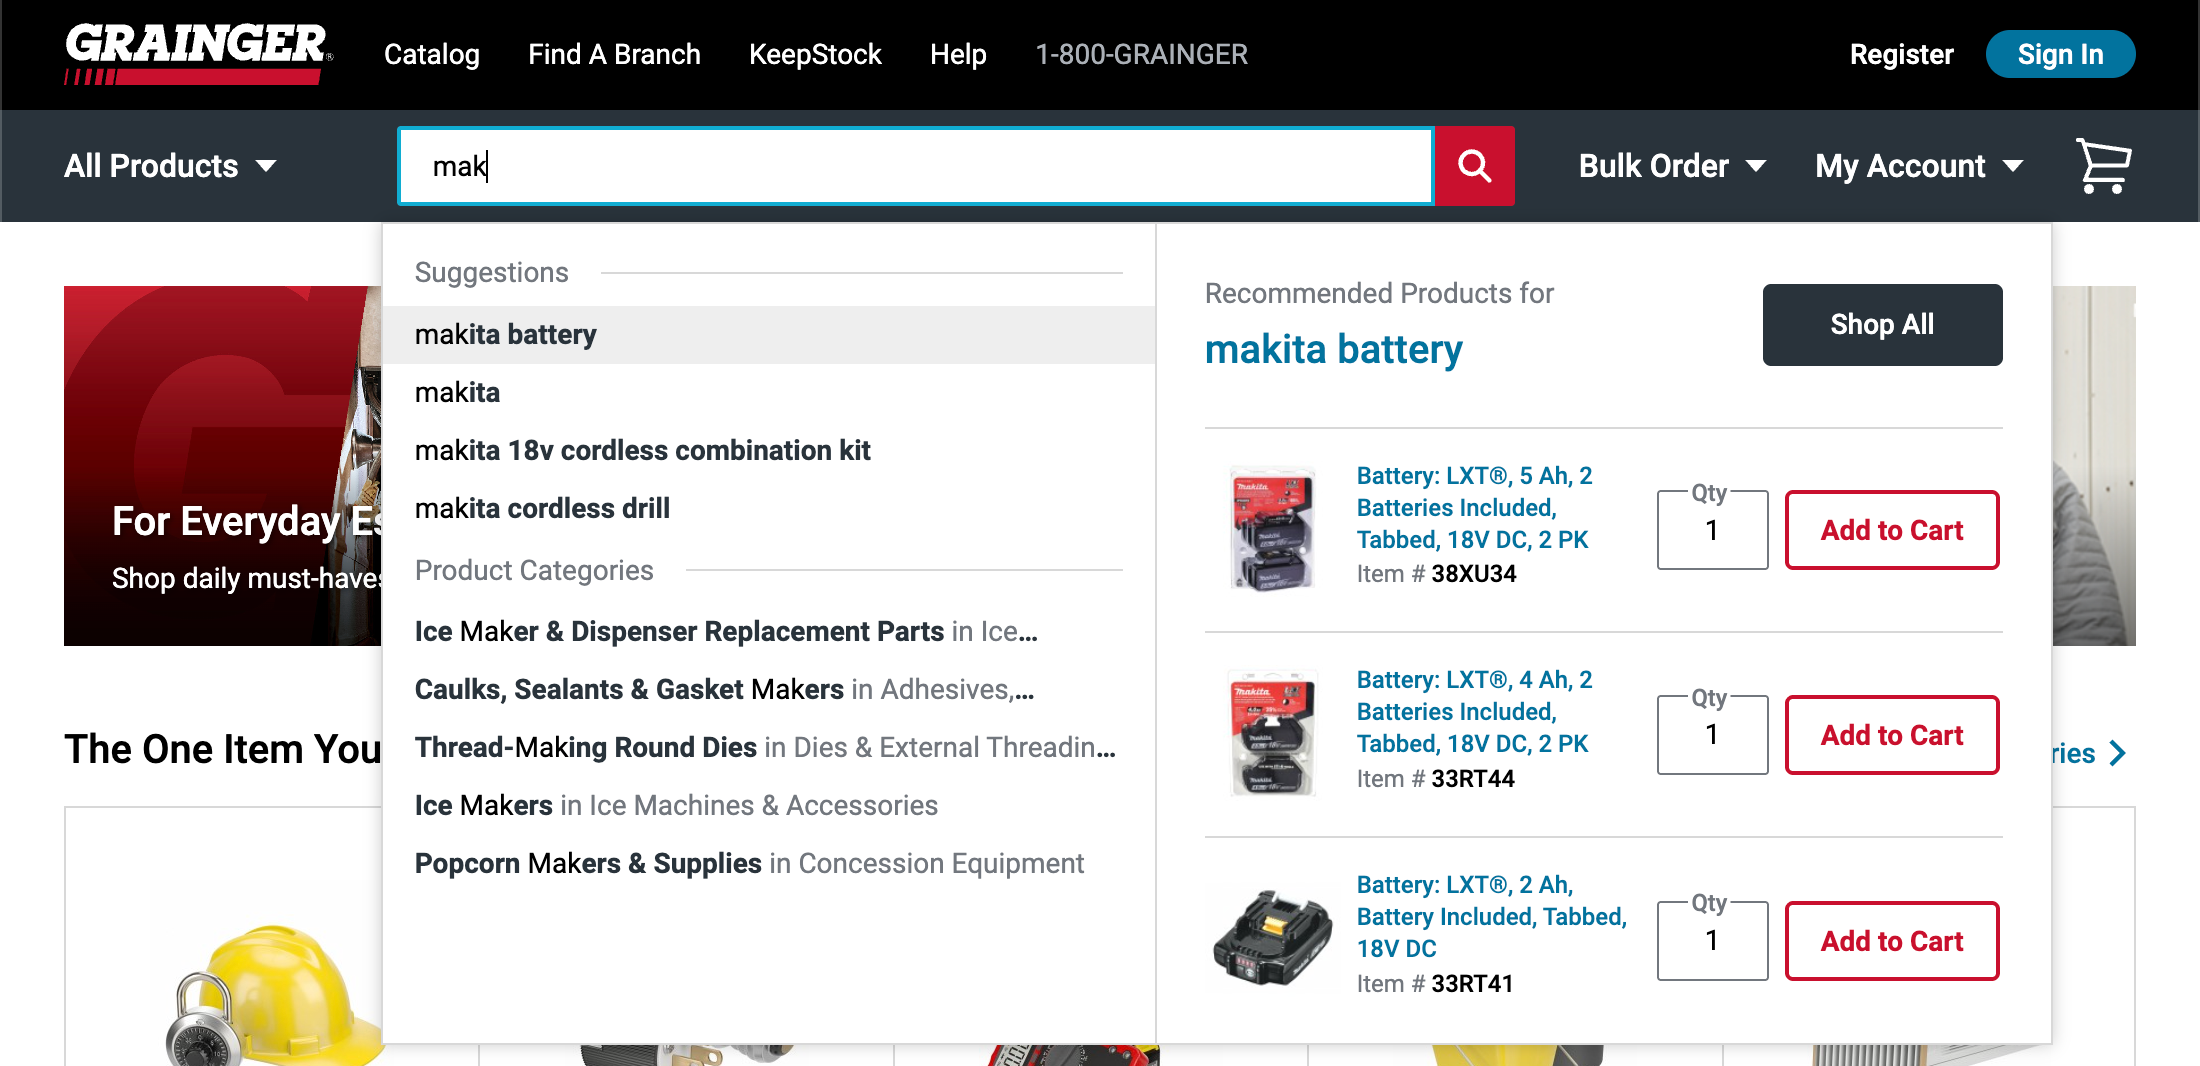The height and width of the screenshot is (1066, 2200).
Task: Click the Makita 5 Ah battery thumbnail image
Action: (x=1271, y=530)
